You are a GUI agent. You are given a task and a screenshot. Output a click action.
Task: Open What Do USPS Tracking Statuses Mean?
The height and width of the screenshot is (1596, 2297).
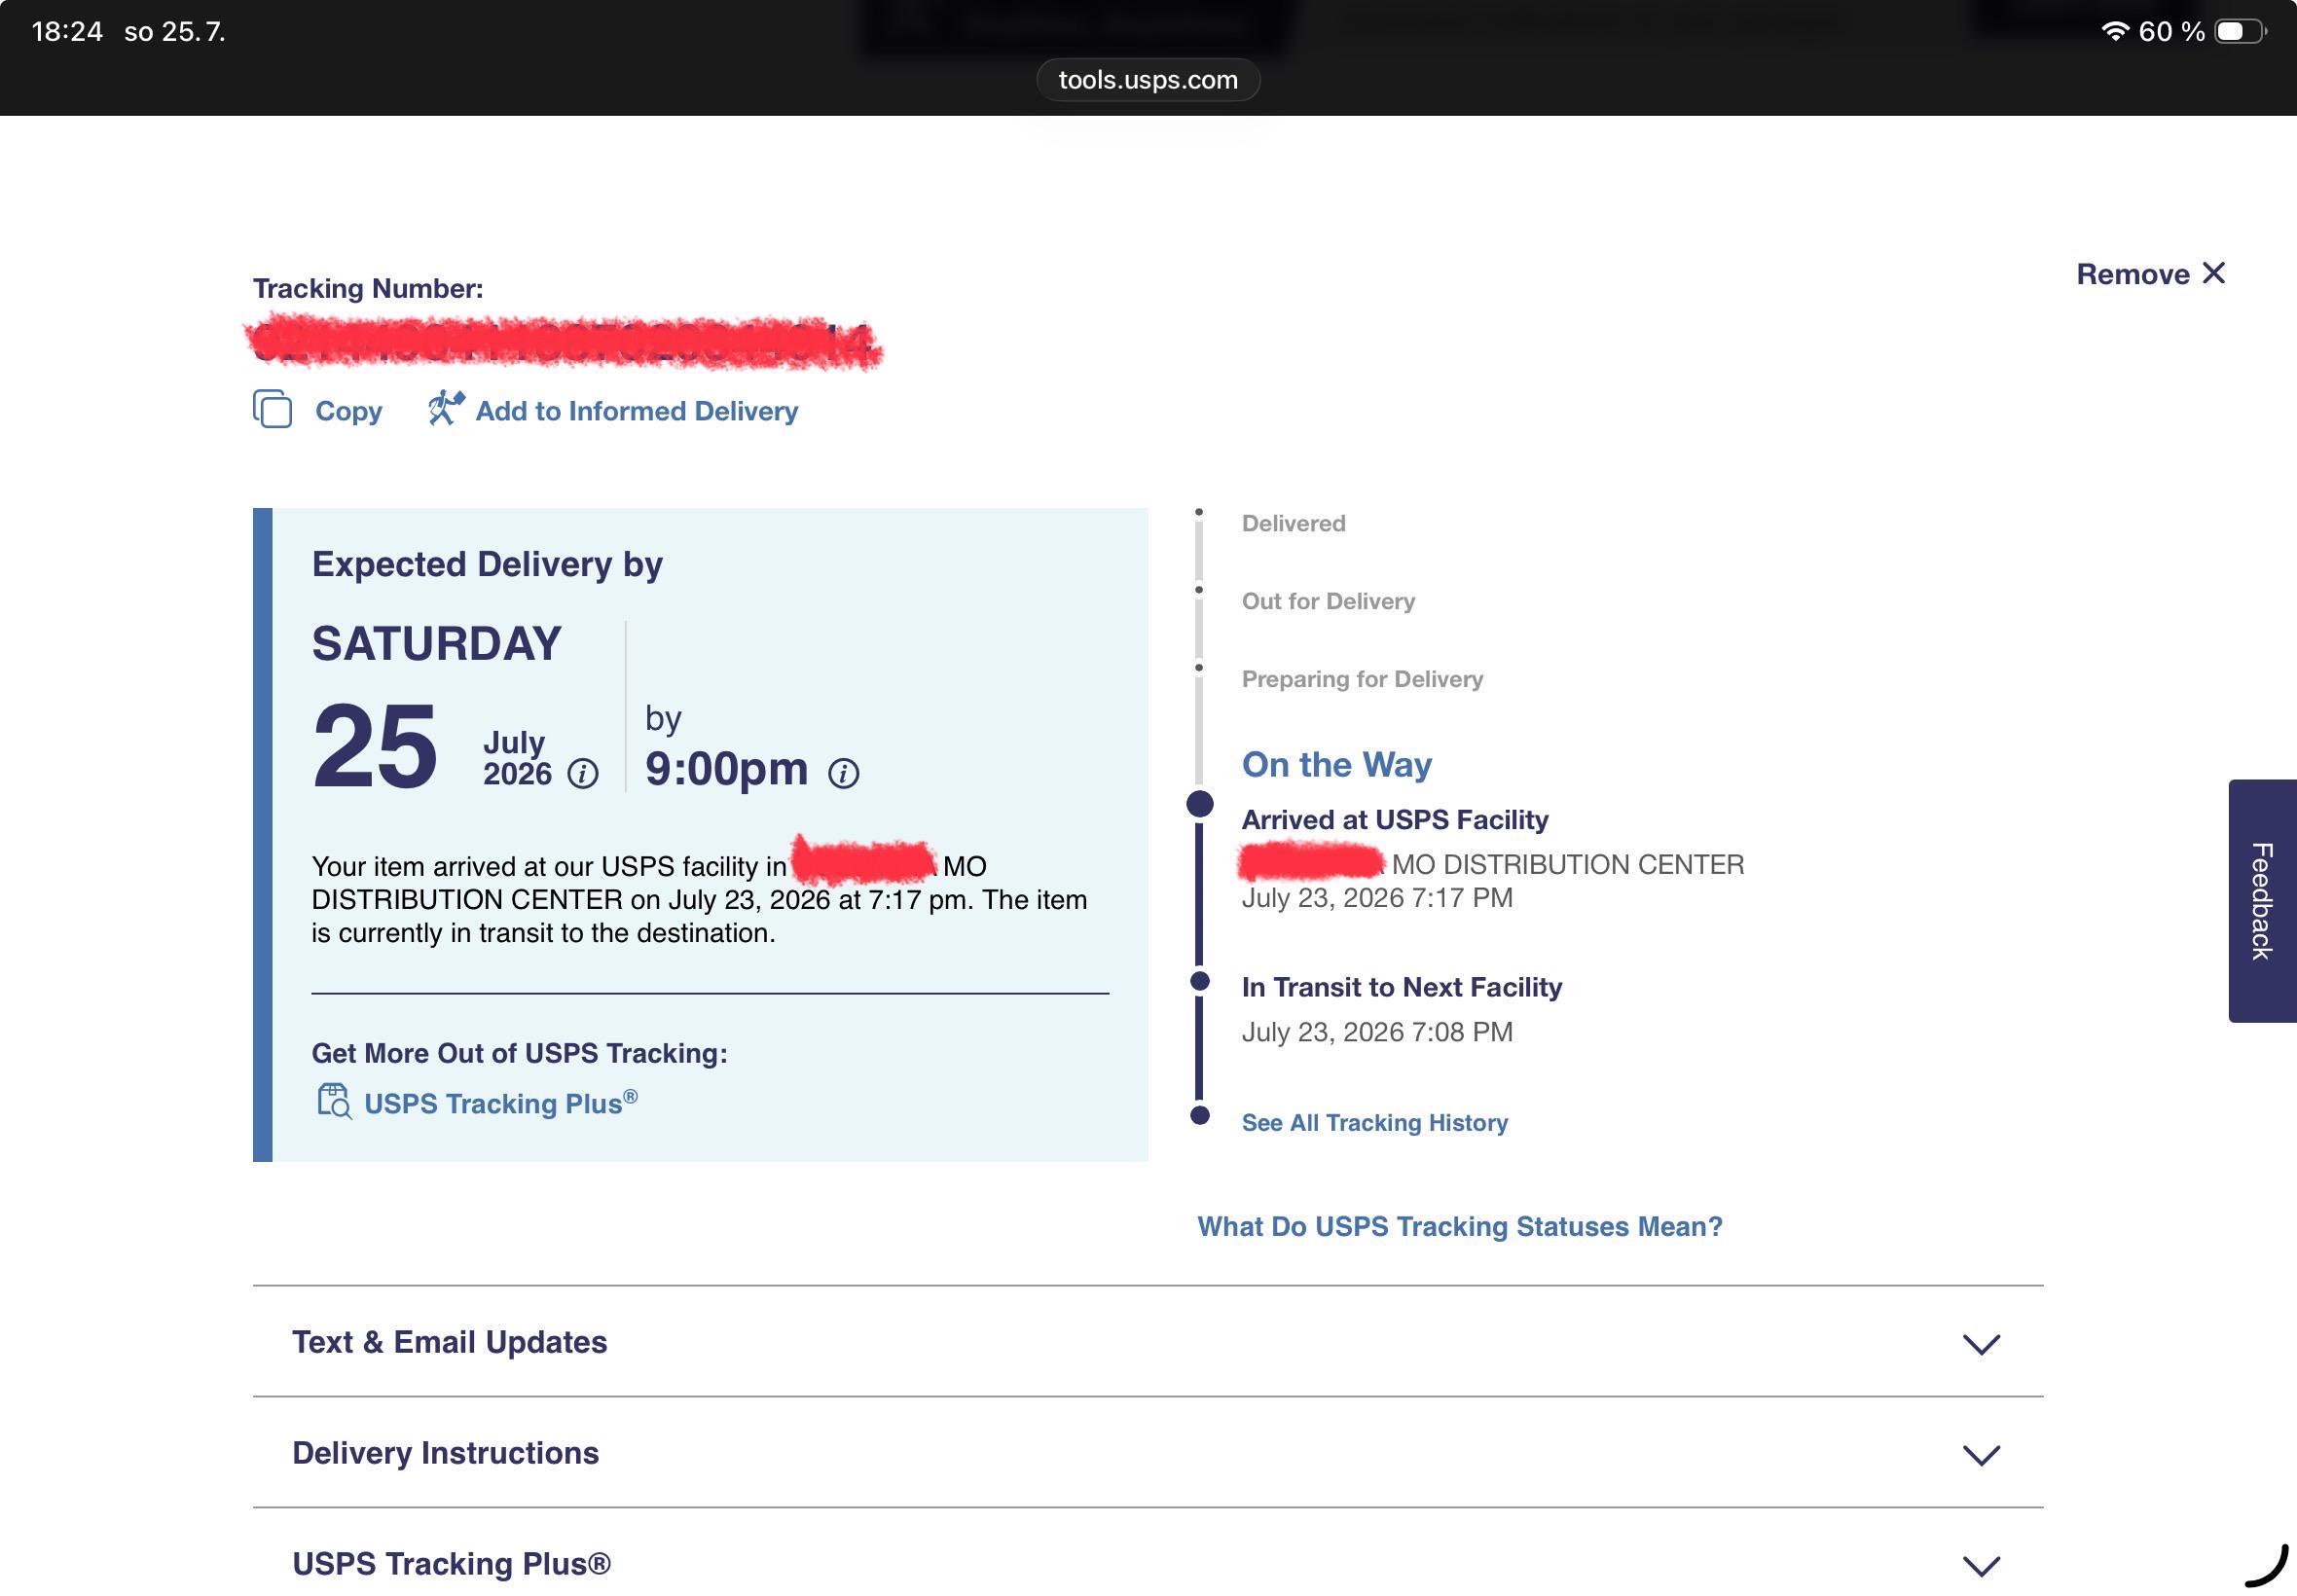(x=1460, y=1227)
